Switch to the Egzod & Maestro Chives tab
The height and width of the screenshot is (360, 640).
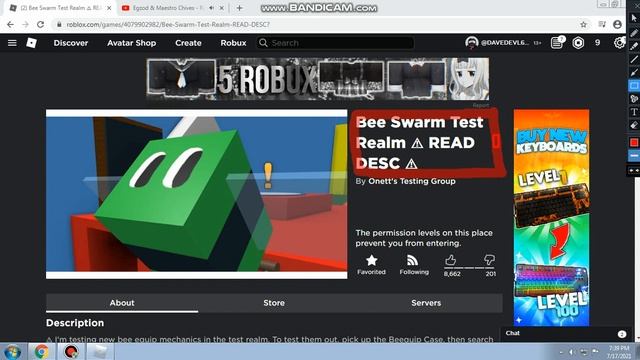pyautogui.click(x=167, y=8)
